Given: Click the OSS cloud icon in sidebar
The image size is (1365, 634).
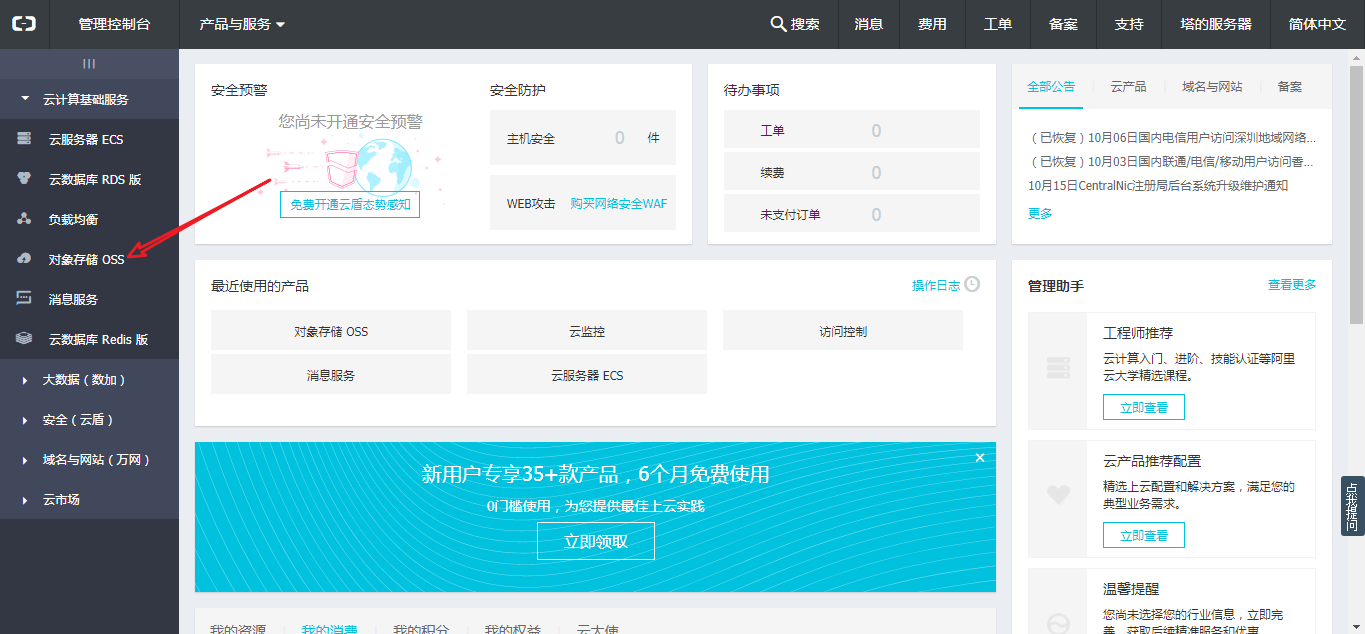Looking at the screenshot, I should coord(24,259).
